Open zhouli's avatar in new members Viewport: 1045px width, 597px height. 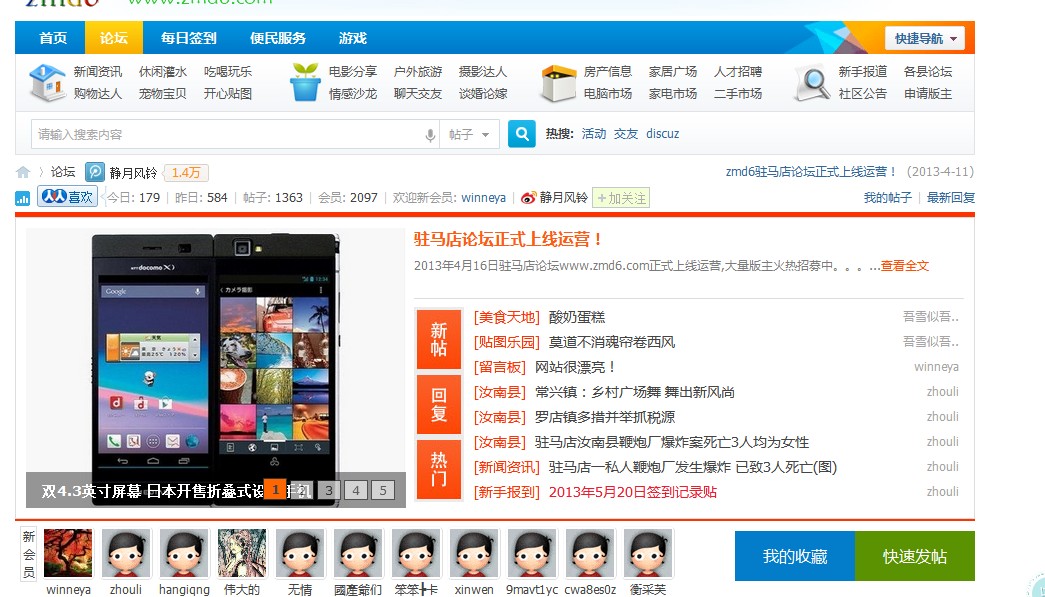click(x=126, y=553)
